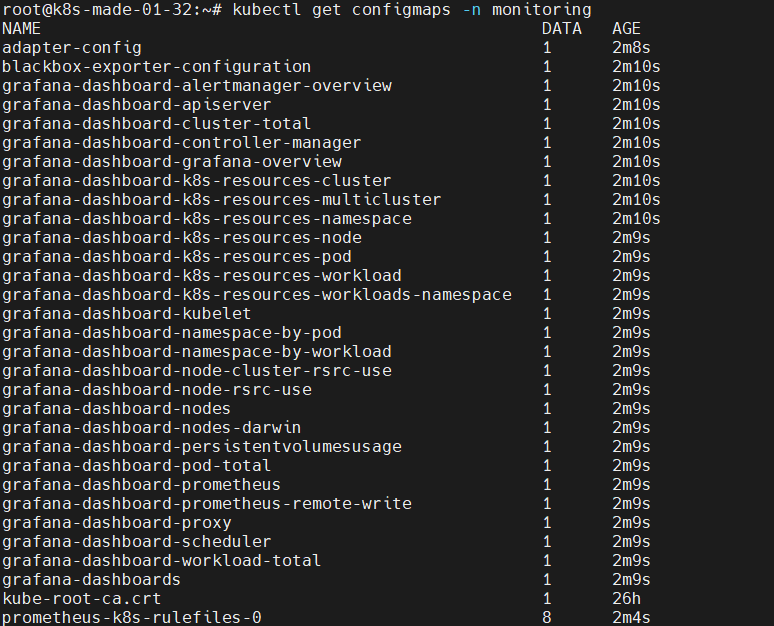Select grafana-dashboard-nodes-darwin entry

(152, 428)
